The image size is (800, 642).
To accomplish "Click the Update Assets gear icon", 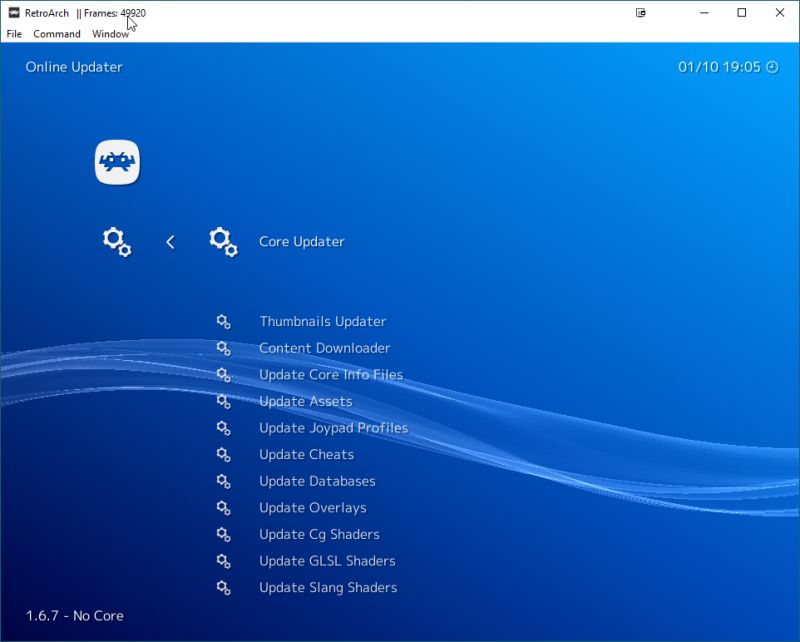I will pyautogui.click(x=224, y=401).
